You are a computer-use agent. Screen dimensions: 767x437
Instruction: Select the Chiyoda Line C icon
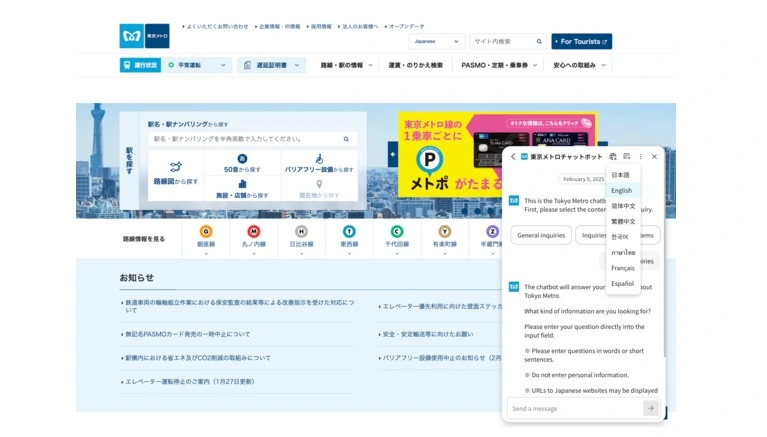coord(397,231)
